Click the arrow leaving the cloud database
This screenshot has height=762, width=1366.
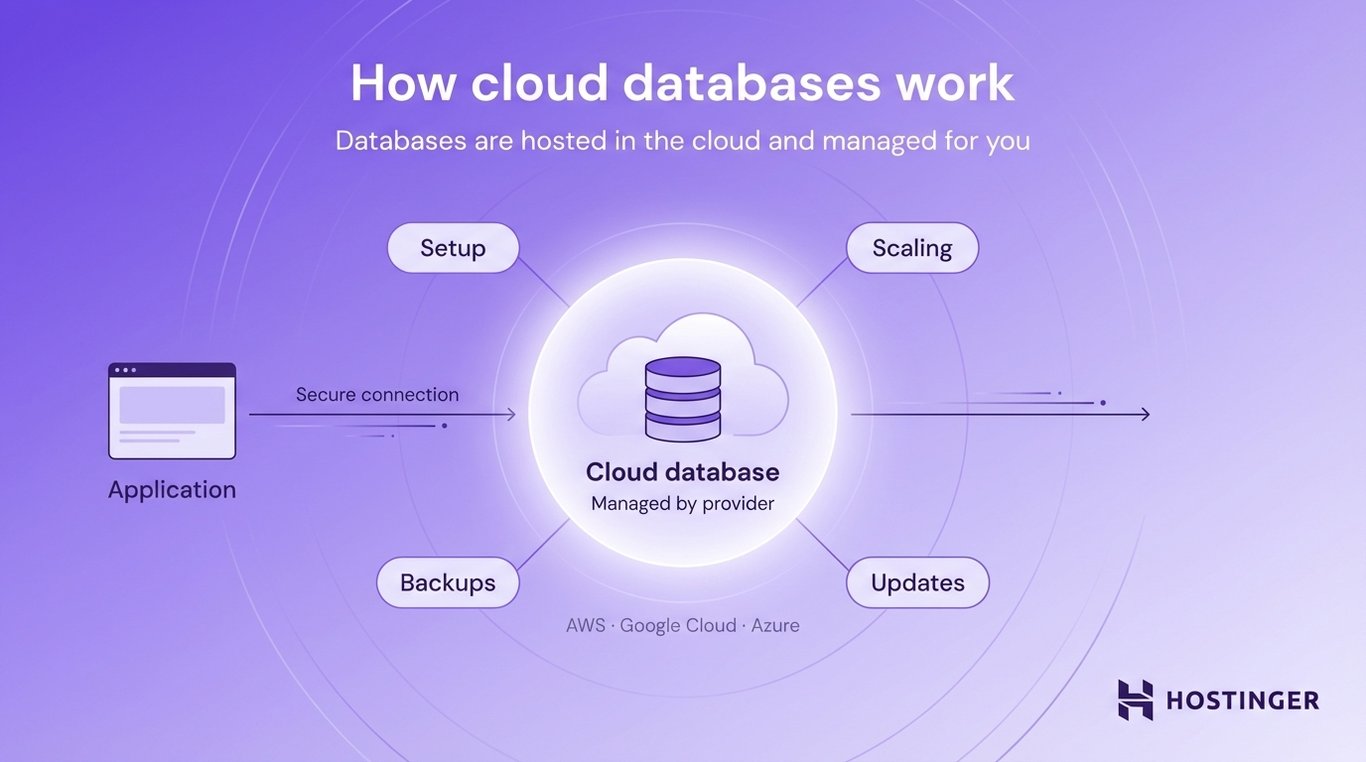[x=1000, y=413]
